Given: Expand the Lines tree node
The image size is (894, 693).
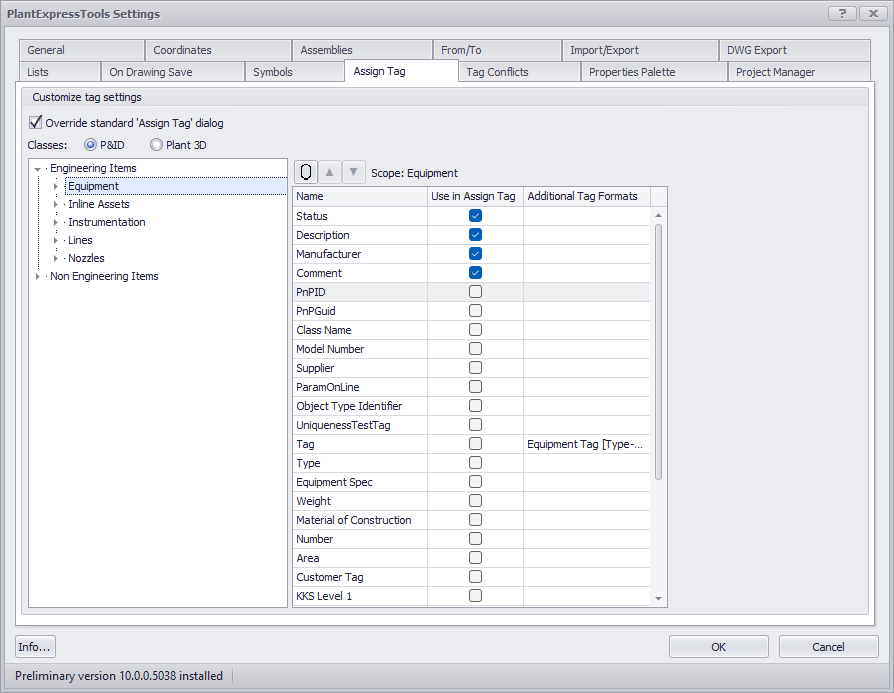Looking at the screenshot, I should (56, 240).
